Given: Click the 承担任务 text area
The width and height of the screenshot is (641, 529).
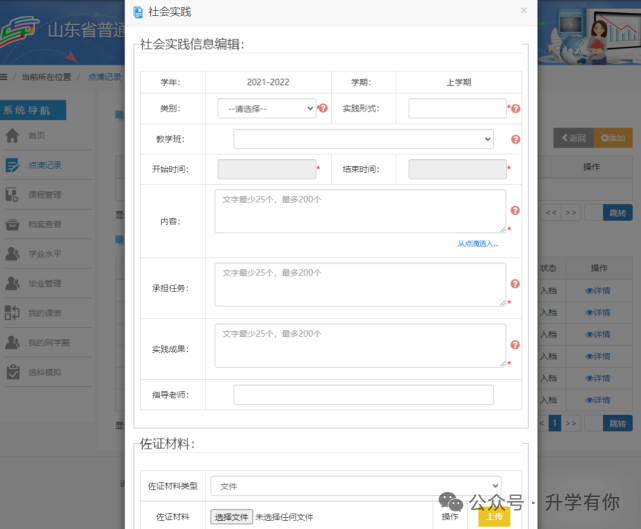Looking at the screenshot, I should point(360,285).
